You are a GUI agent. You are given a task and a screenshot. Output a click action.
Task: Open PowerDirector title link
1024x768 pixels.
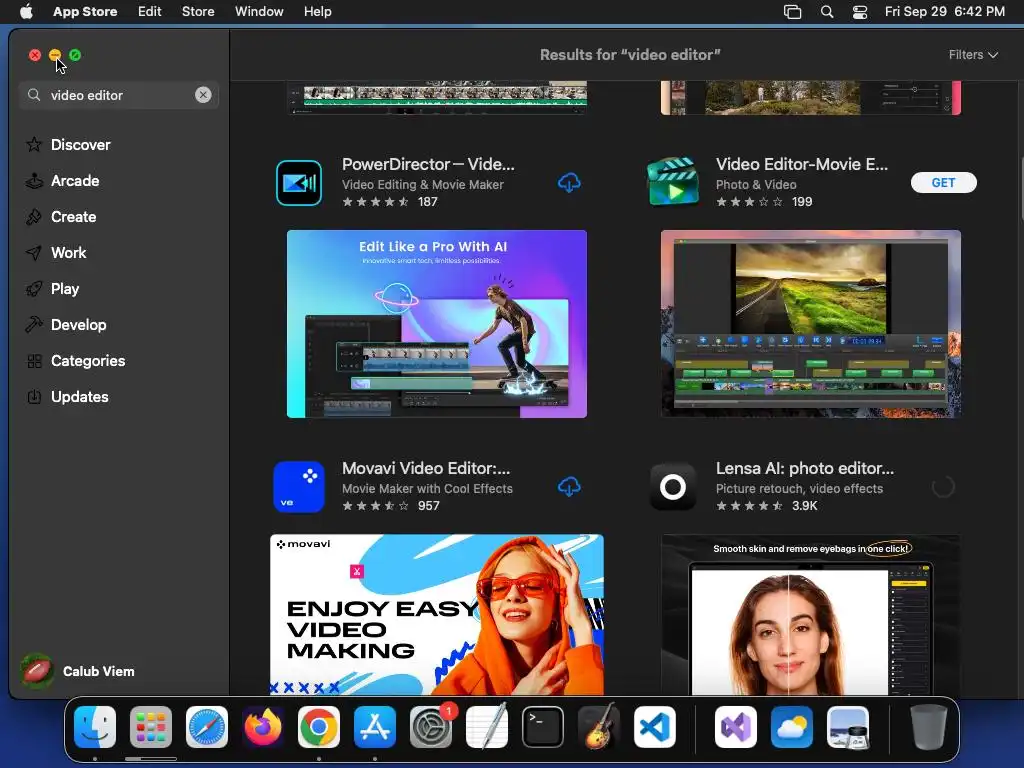click(x=428, y=164)
